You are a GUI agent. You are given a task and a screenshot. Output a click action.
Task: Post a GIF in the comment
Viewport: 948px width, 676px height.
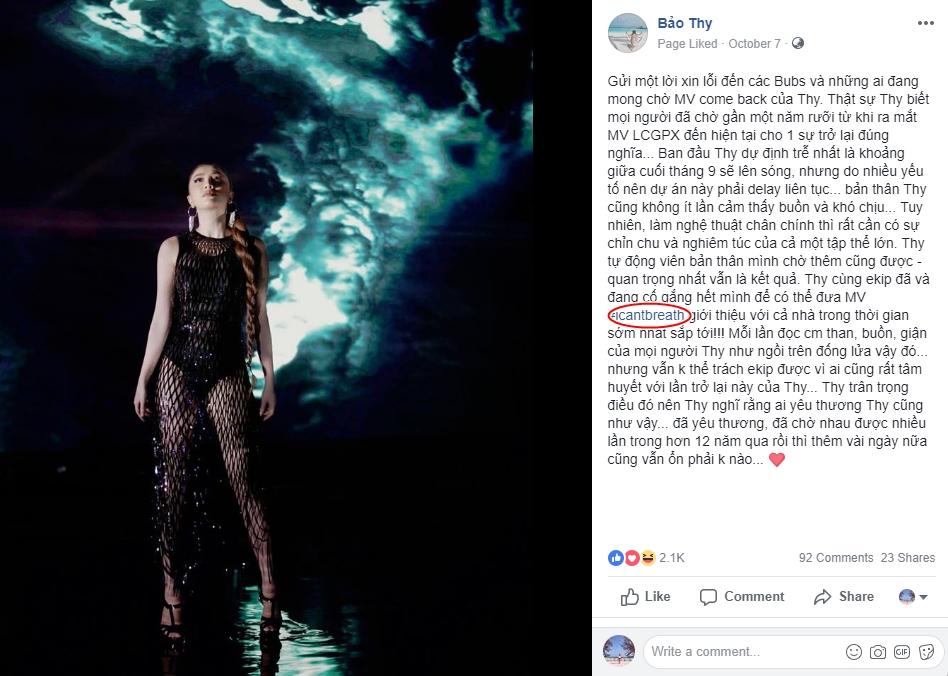902,652
